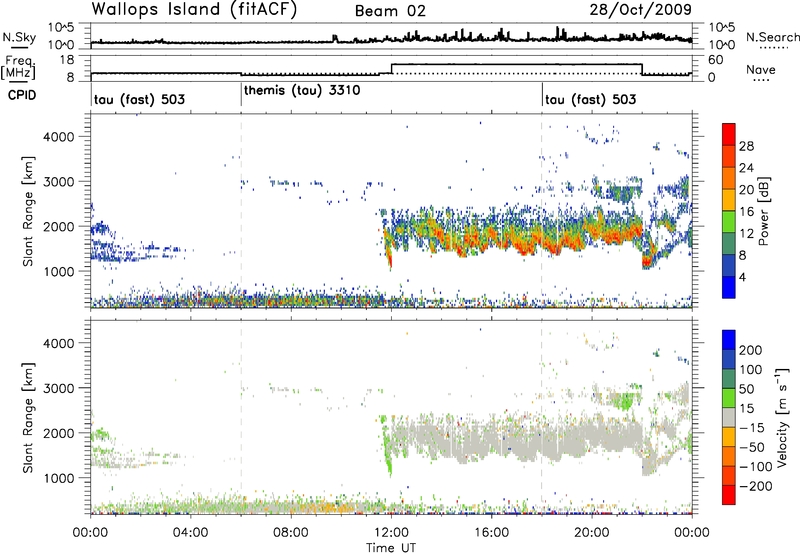Click the power panel 'Slant Range [km]' label

coord(28,211)
